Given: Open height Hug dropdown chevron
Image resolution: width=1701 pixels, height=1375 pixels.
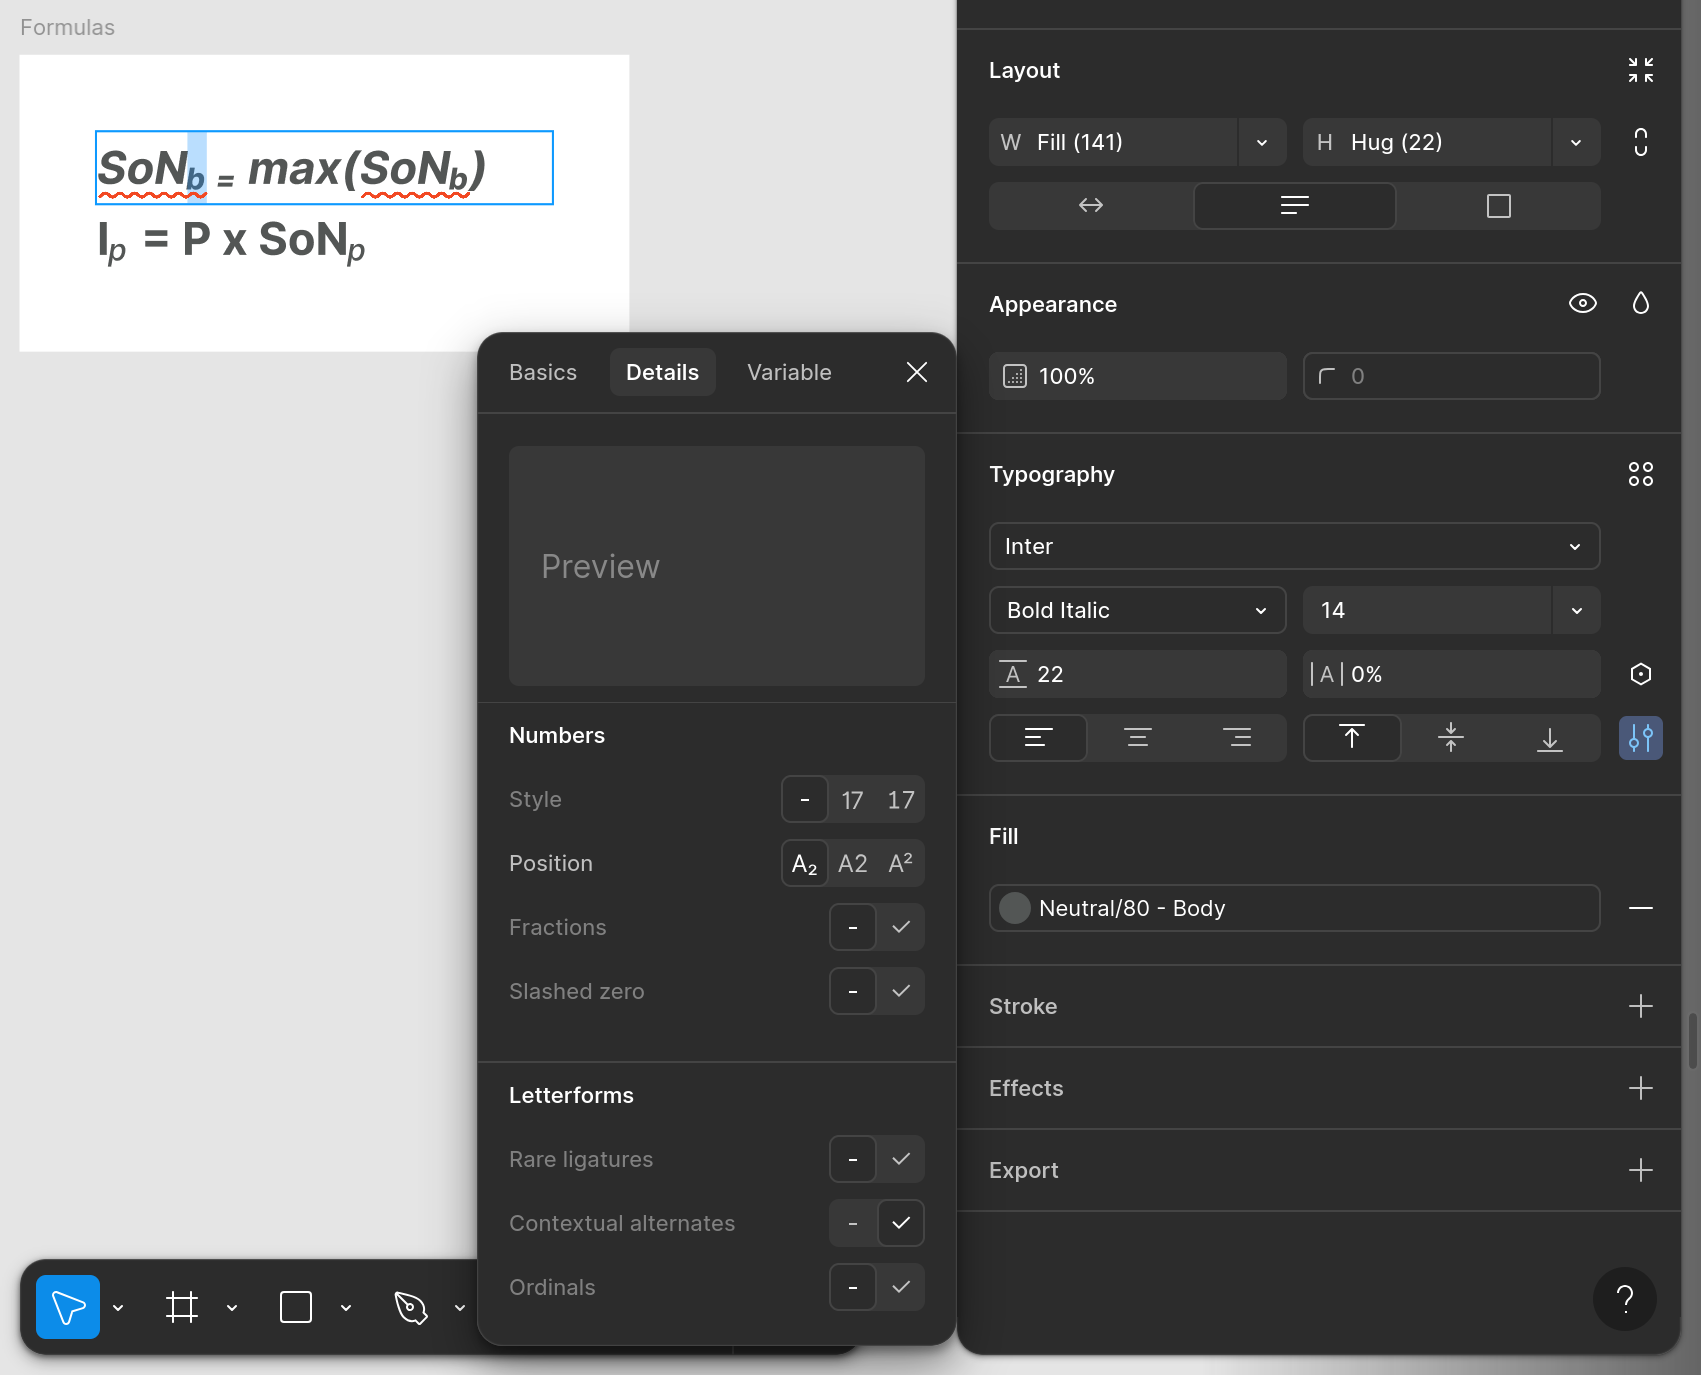Looking at the screenshot, I should pyautogui.click(x=1576, y=142).
